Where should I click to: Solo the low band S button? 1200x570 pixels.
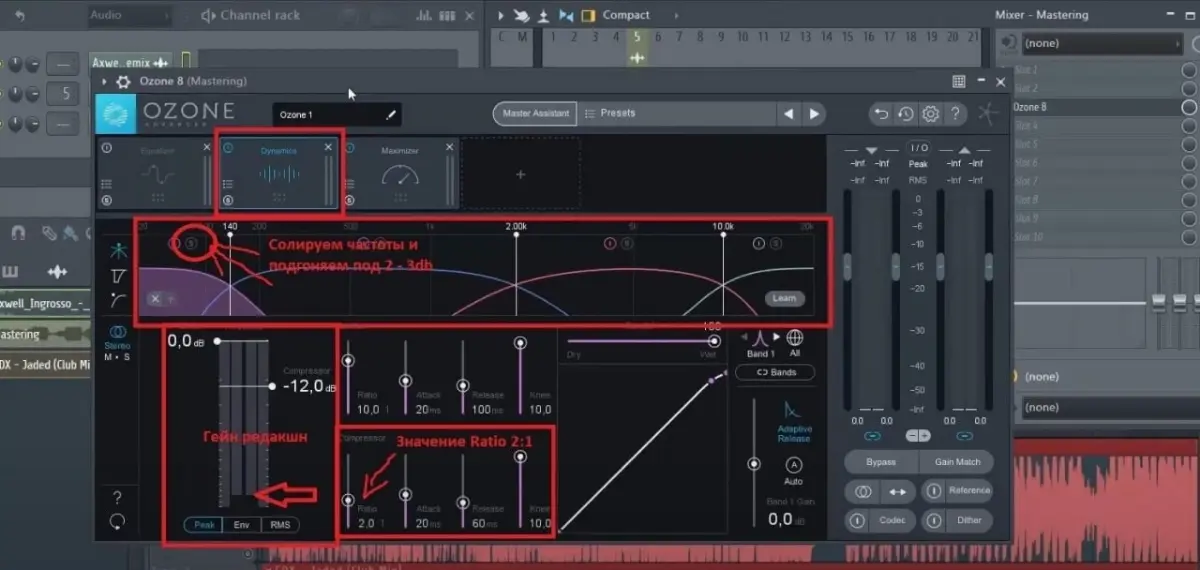point(192,242)
